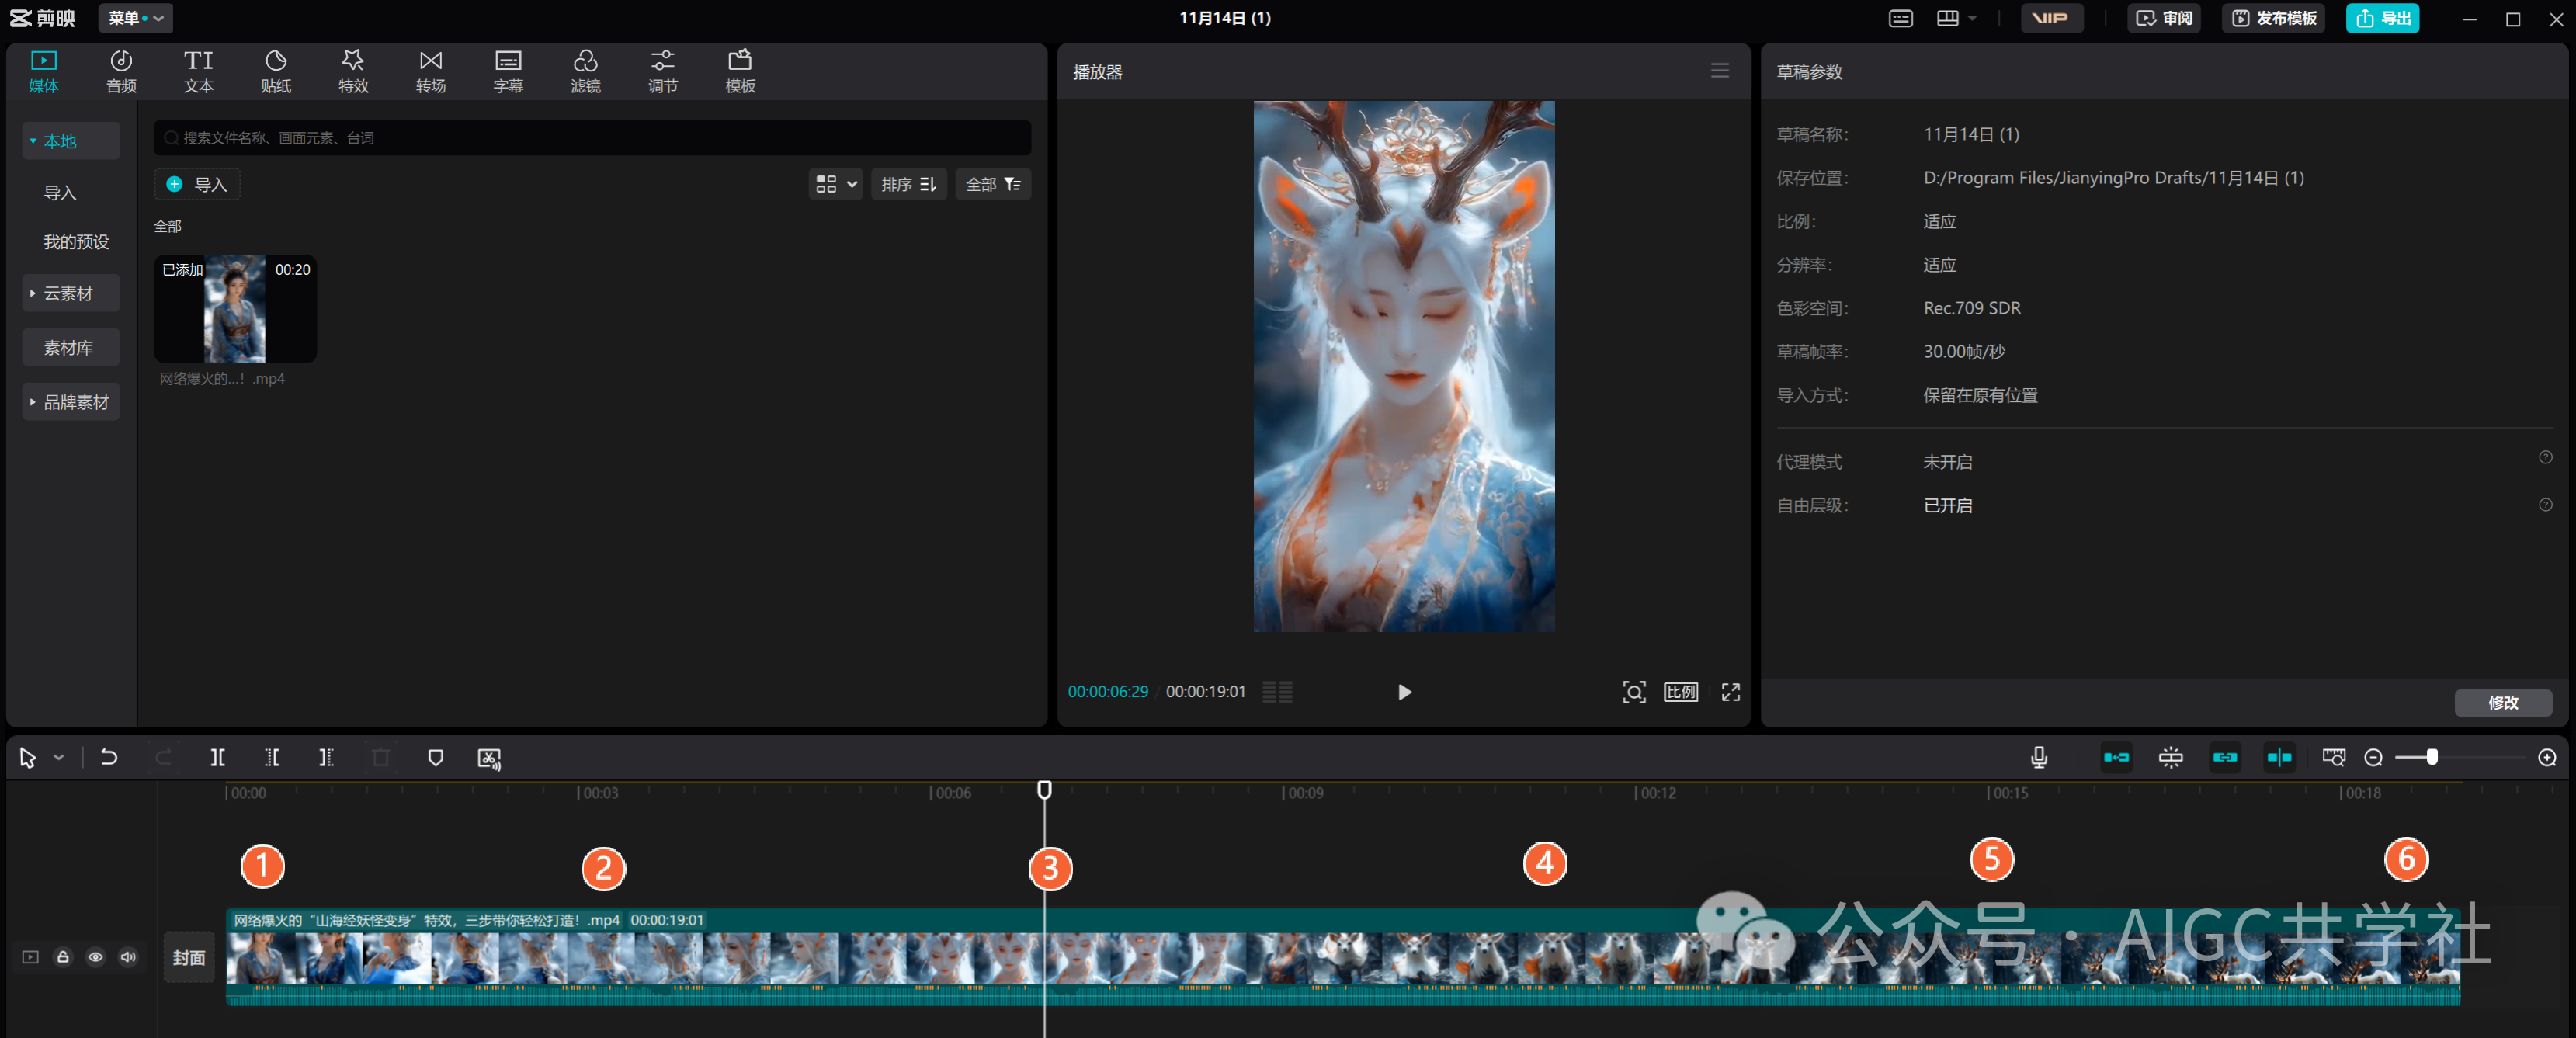Click the 导出 export button

point(2382,18)
